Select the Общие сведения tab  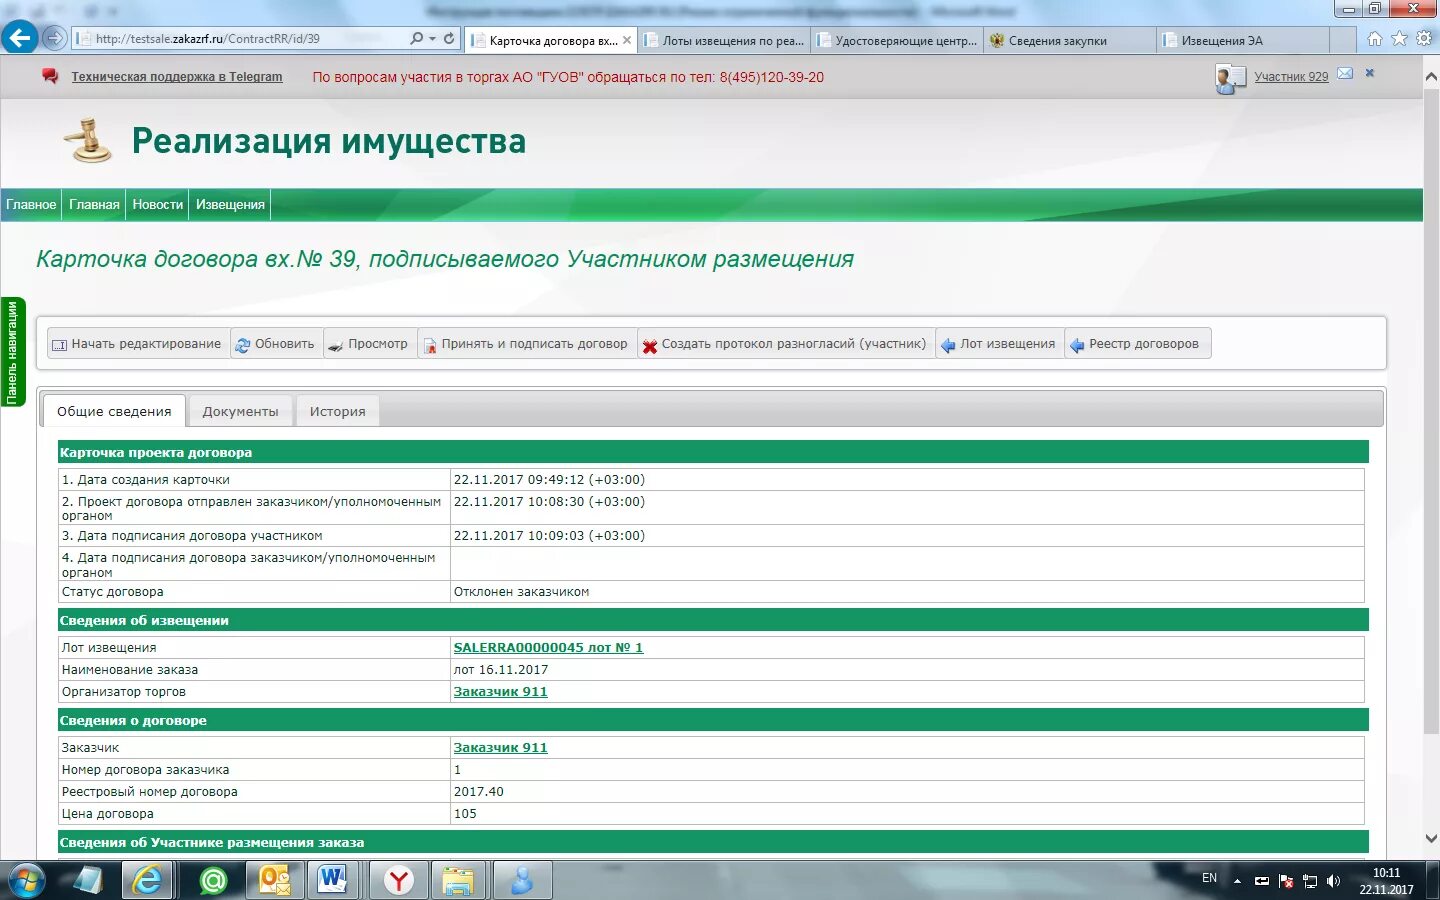pos(114,411)
